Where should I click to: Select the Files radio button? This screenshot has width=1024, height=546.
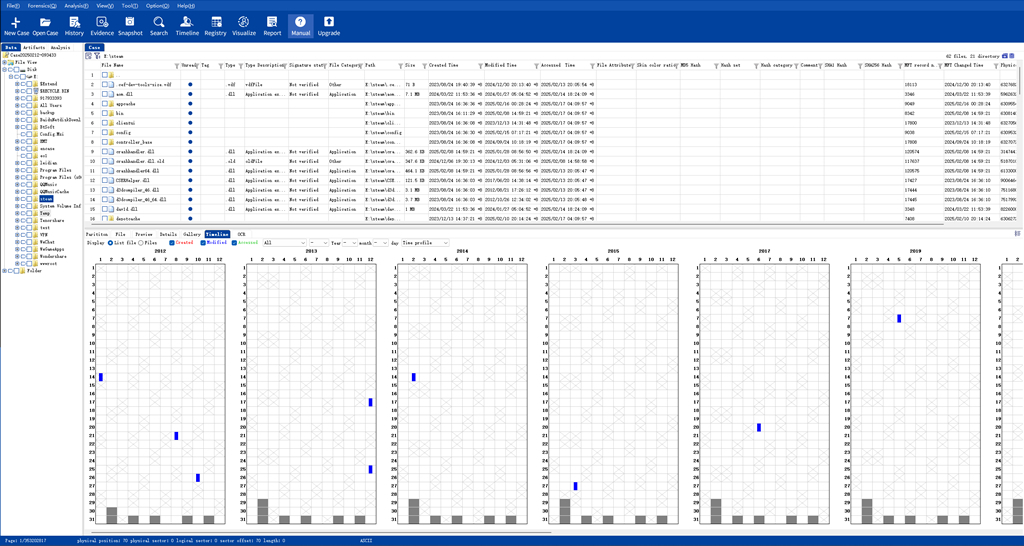tap(140, 242)
